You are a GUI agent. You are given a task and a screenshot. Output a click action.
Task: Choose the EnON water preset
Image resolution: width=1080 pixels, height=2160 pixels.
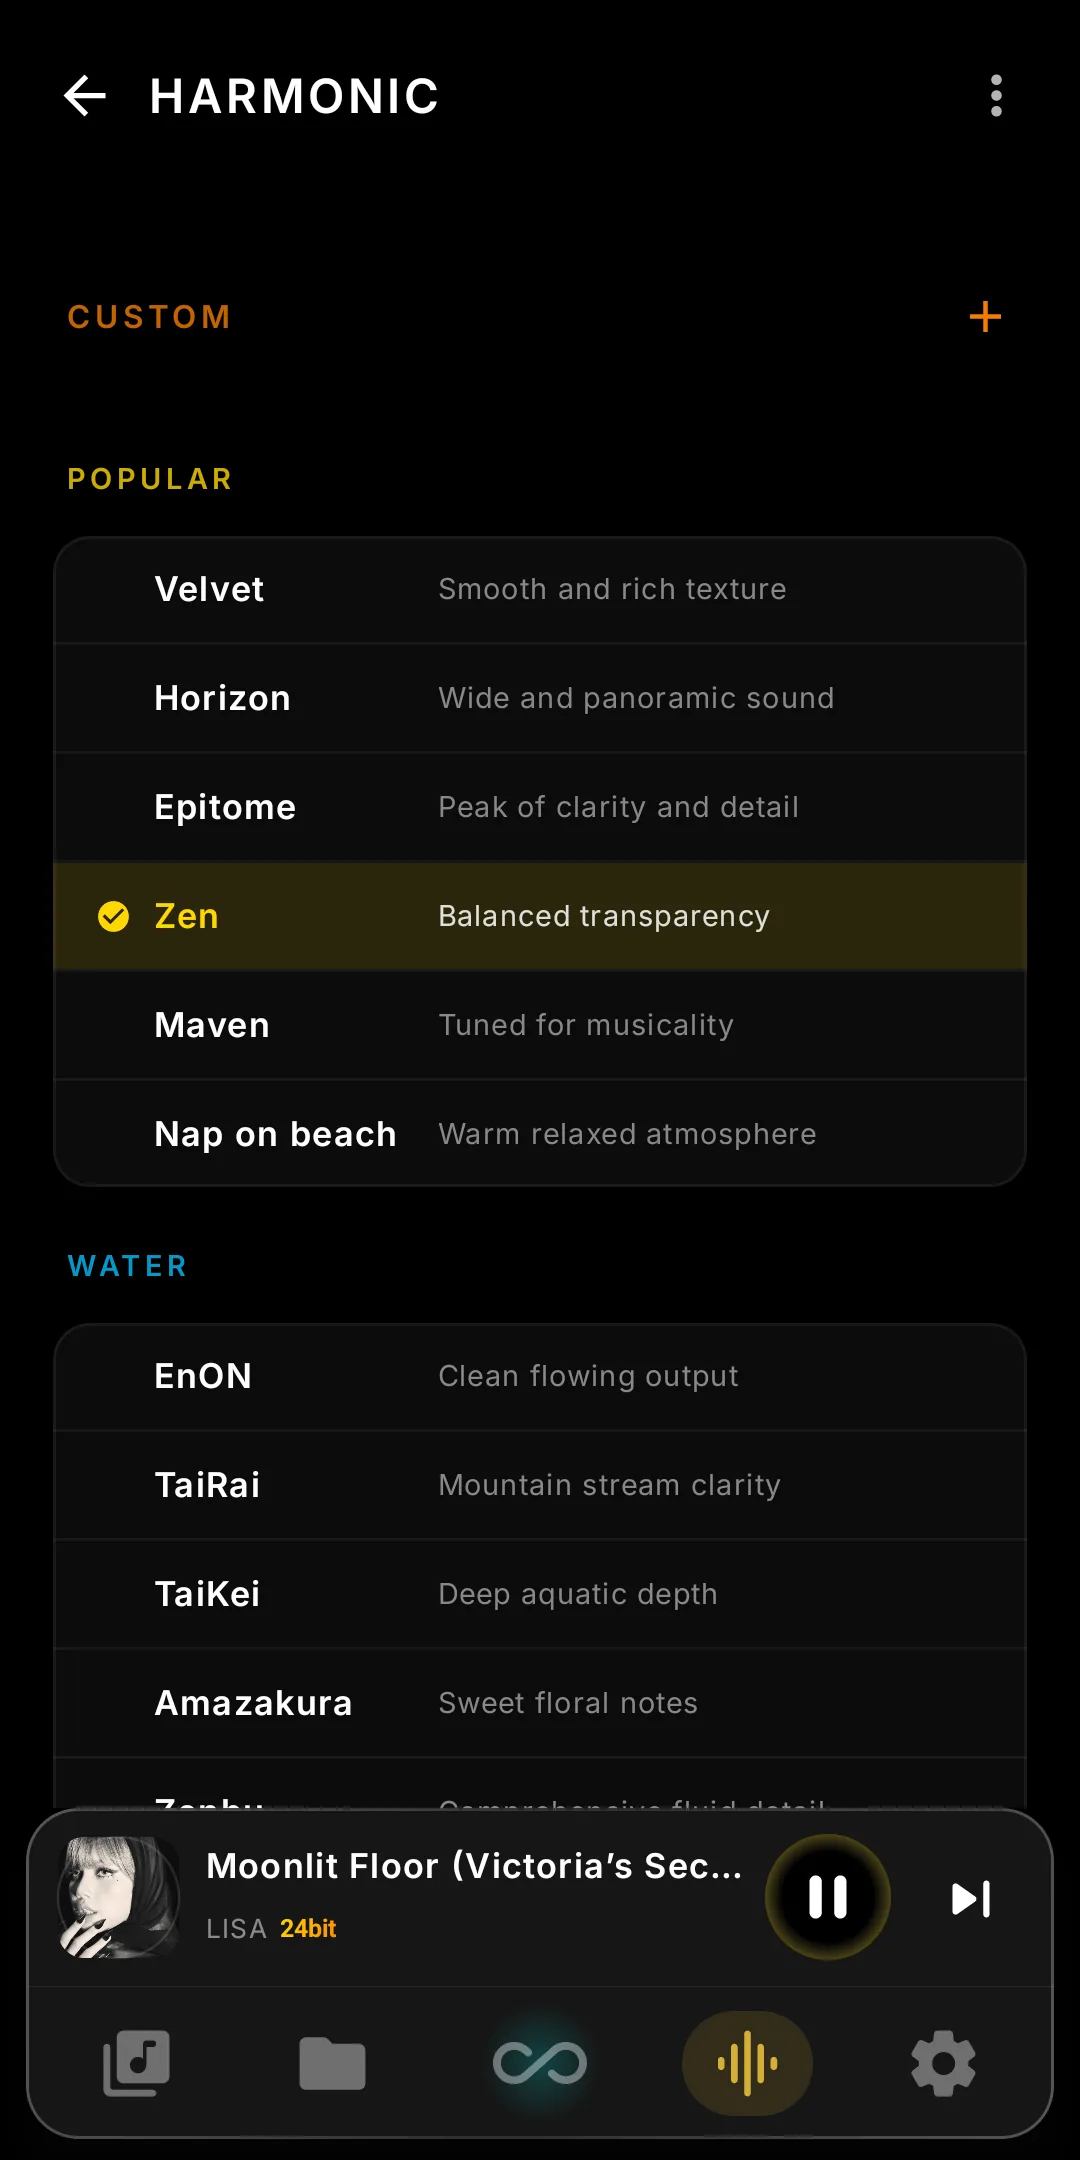pos(540,1377)
